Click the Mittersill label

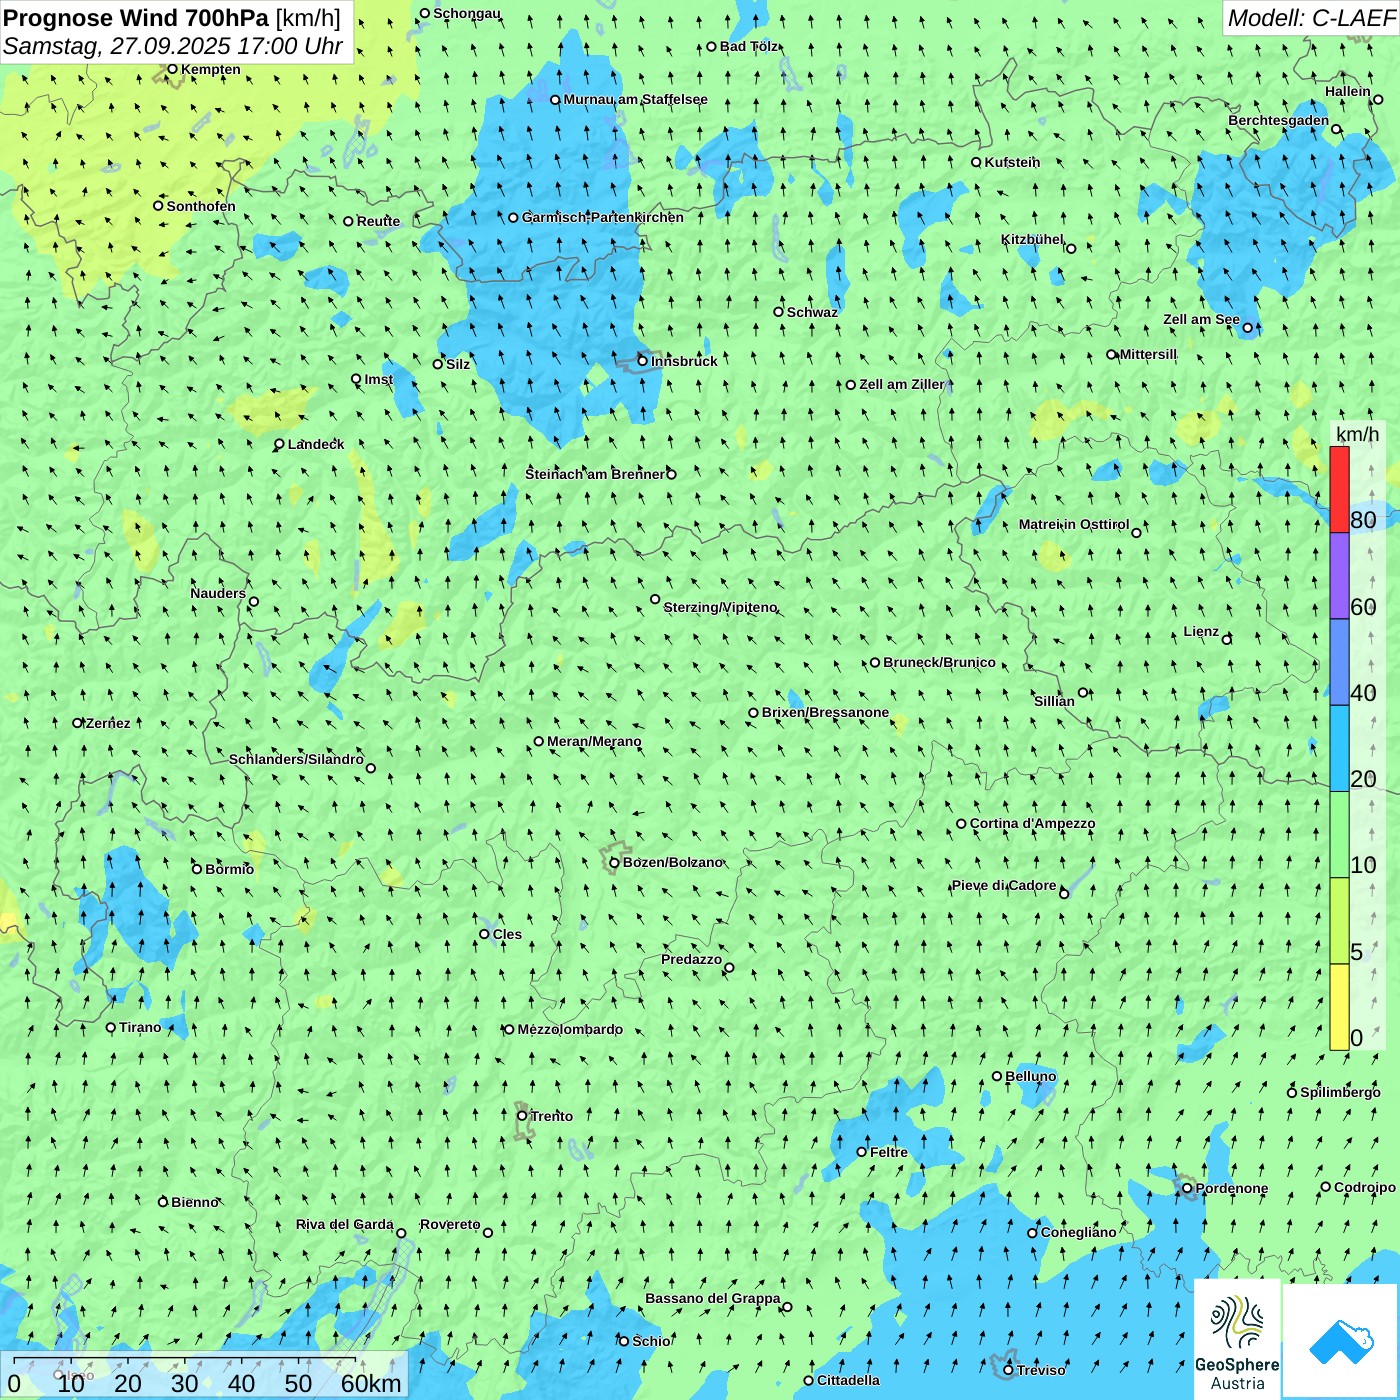1148,354
